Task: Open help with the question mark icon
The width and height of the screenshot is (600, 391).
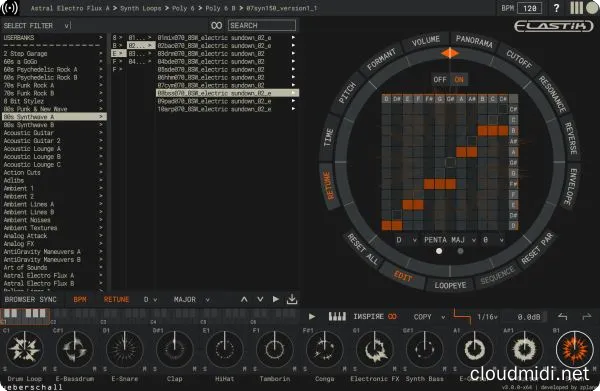Action: (556, 8)
